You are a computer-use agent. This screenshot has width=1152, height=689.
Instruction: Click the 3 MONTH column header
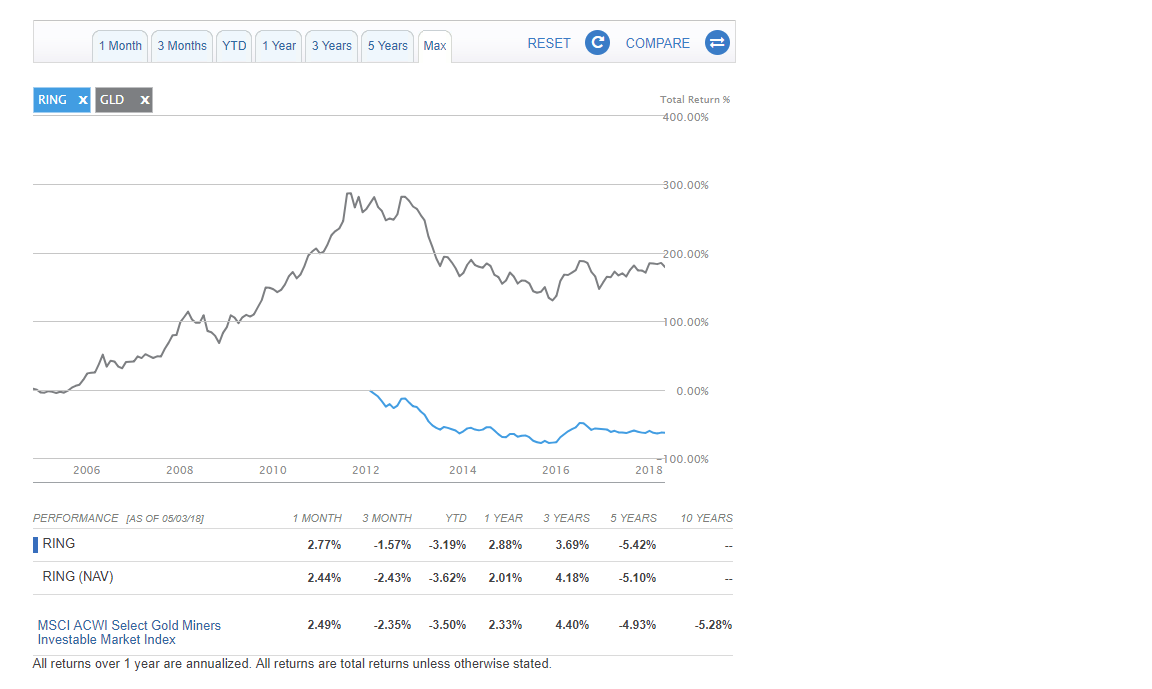tap(387, 519)
